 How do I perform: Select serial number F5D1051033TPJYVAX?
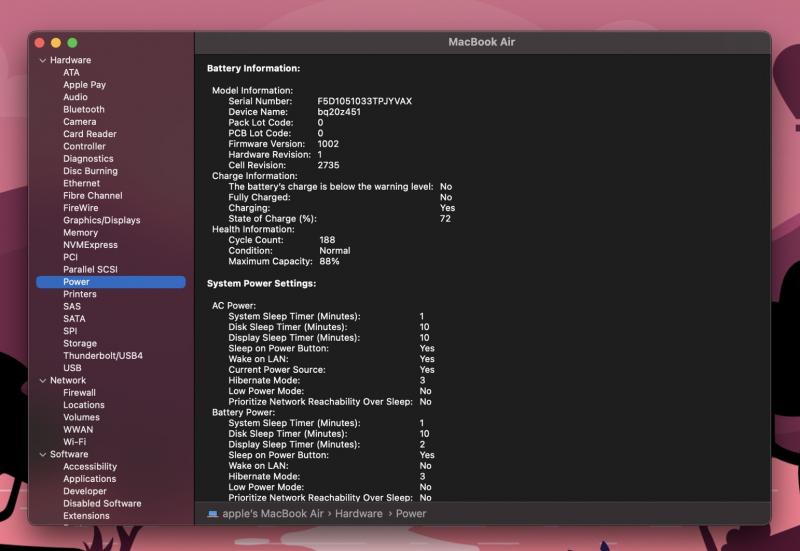pyautogui.click(x=364, y=101)
